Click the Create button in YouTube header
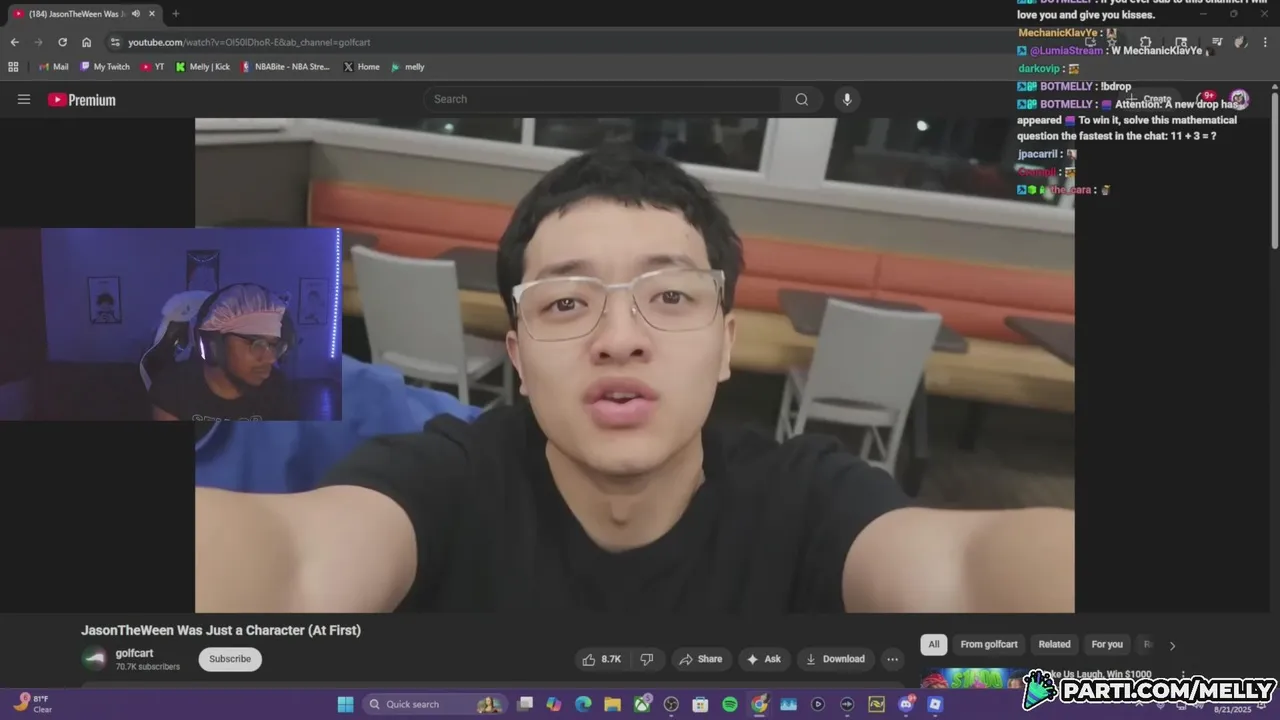The height and width of the screenshot is (720, 1280). pyautogui.click(x=1150, y=99)
